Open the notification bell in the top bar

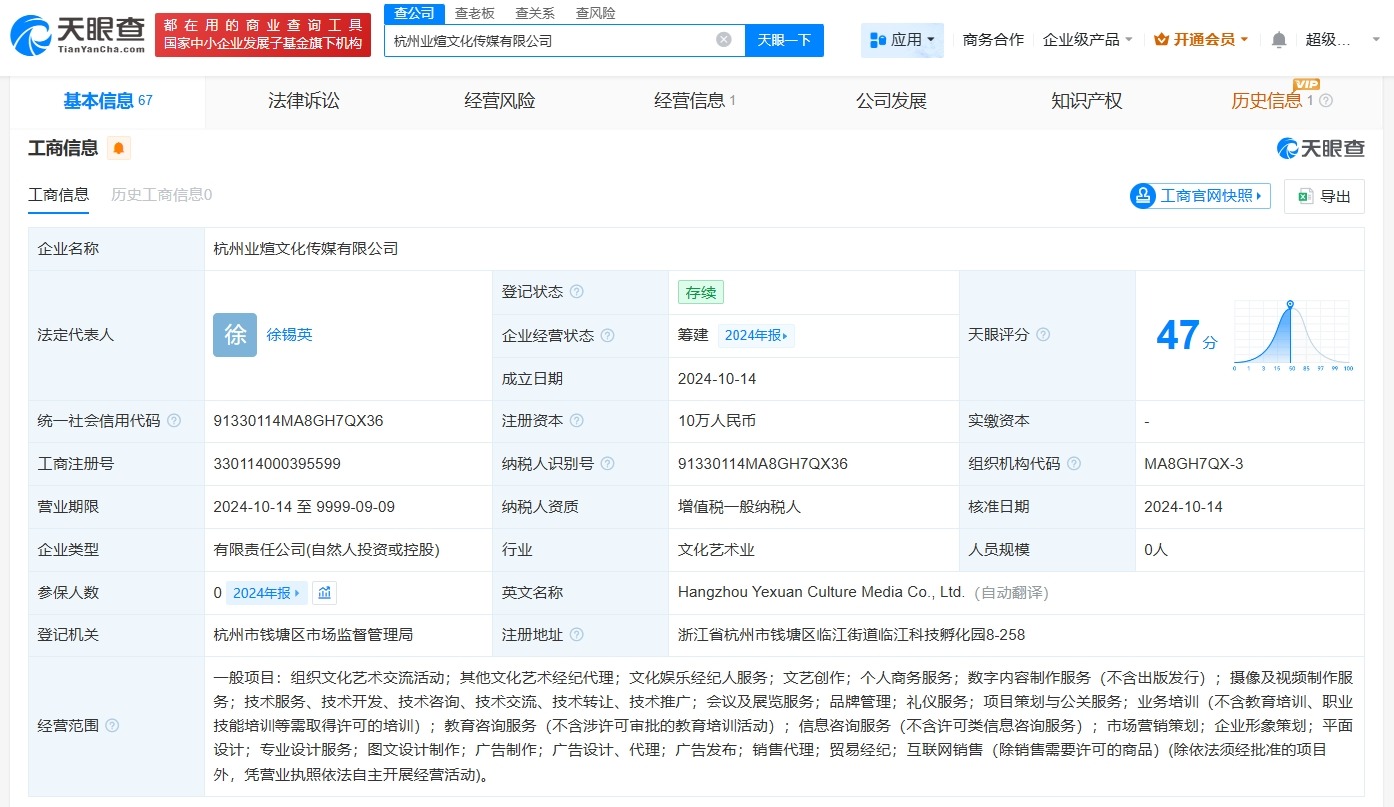point(1278,36)
